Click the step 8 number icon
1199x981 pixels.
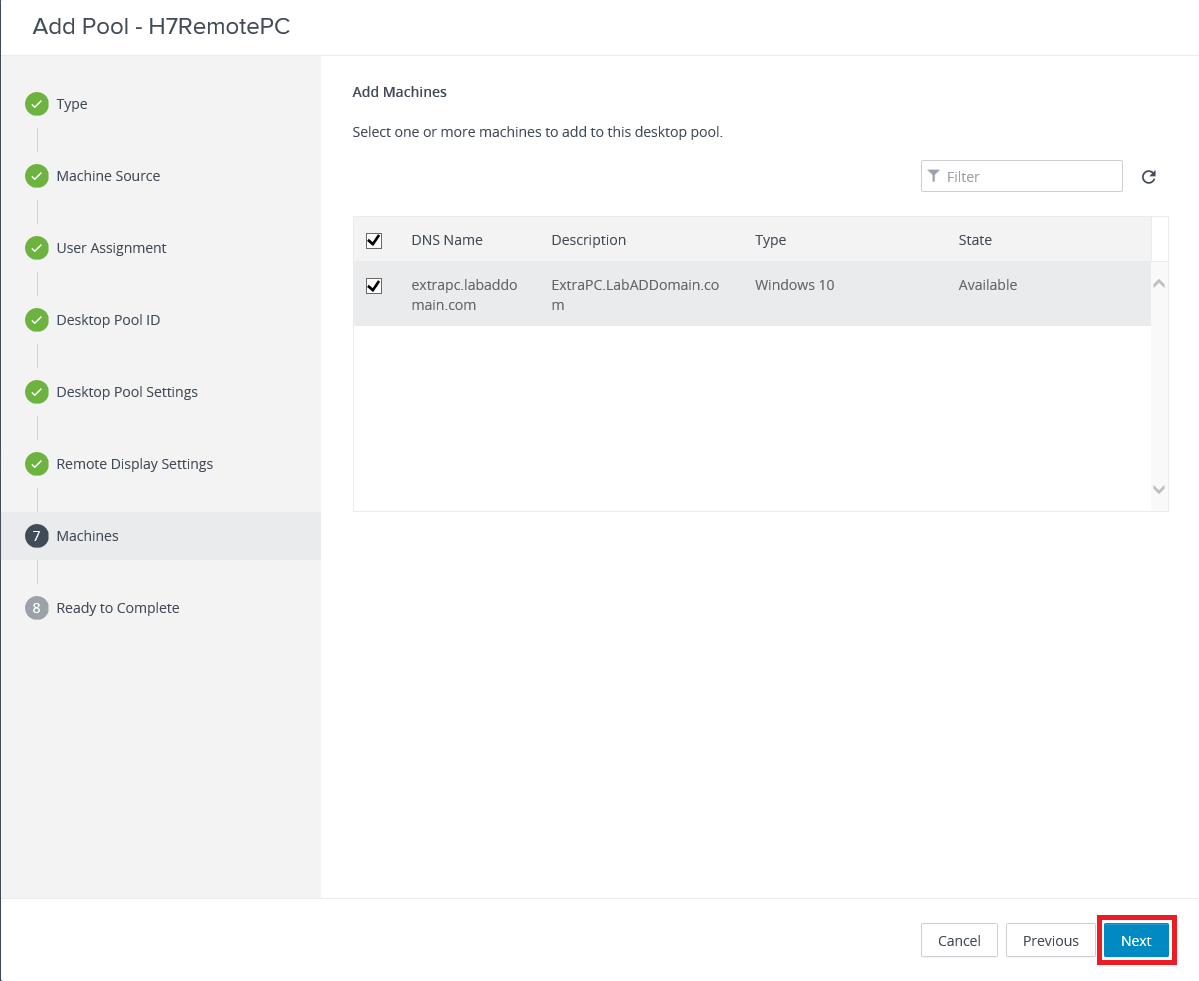pyautogui.click(x=37, y=608)
